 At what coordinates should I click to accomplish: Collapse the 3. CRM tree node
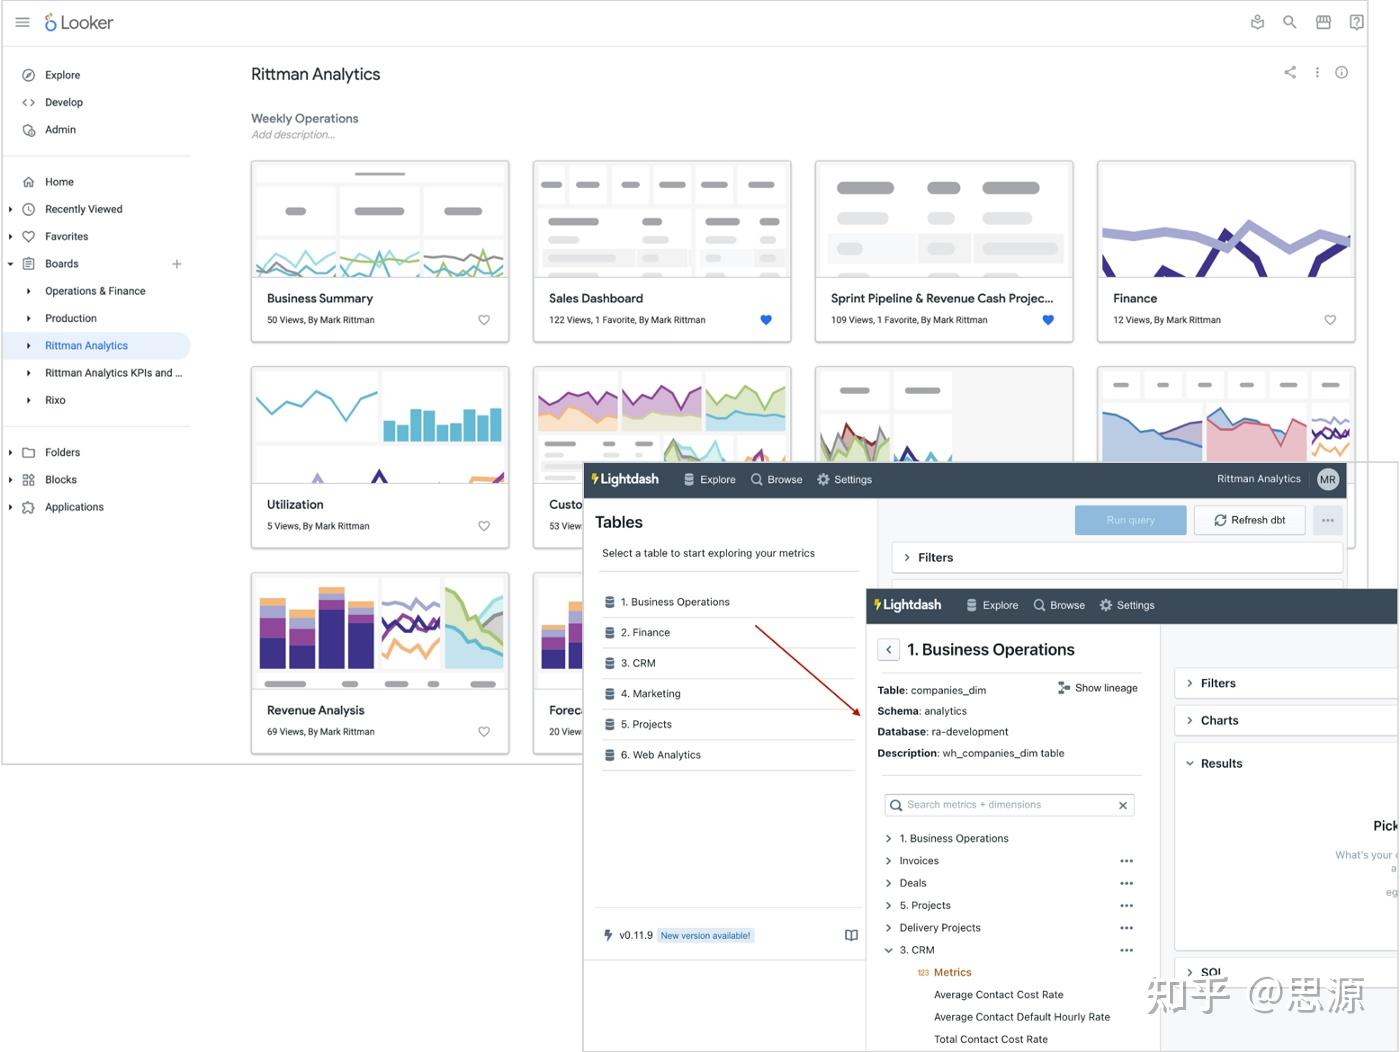(x=888, y=950)
